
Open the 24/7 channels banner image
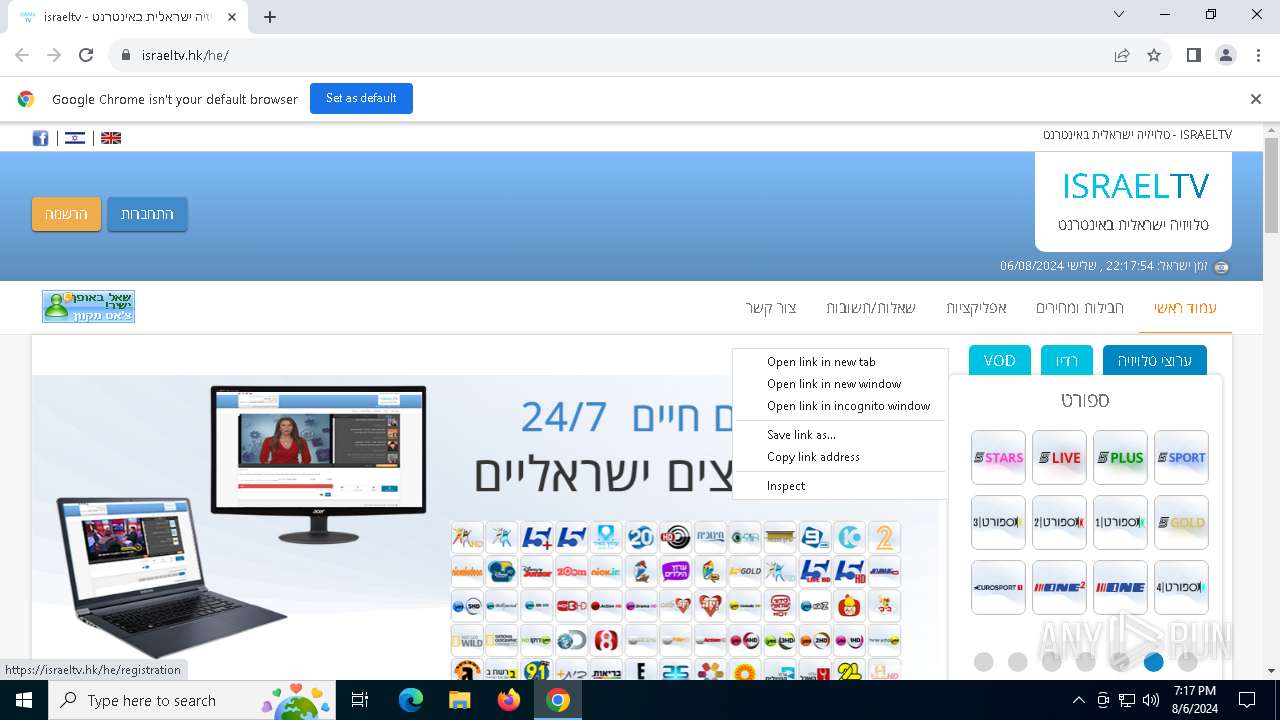coord(485,527)
